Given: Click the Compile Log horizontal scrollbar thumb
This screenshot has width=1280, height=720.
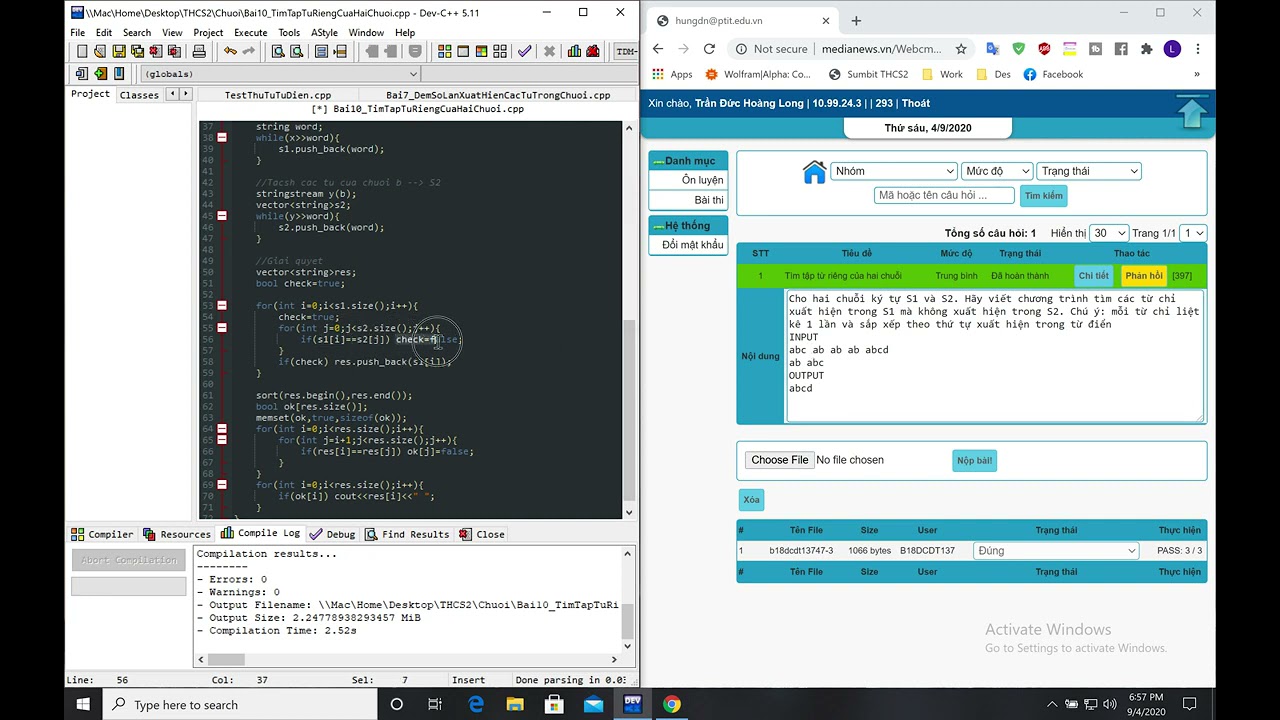Looking at the screenshot, I should [x=226, y=659].
